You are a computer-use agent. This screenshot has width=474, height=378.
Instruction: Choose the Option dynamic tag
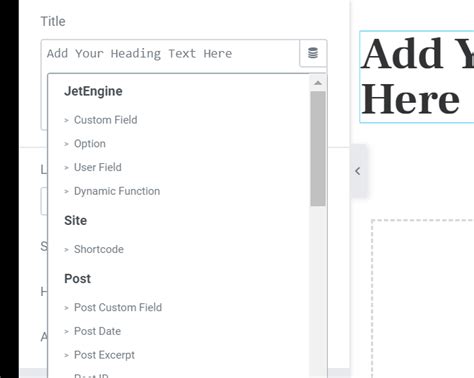coord(90,144)
